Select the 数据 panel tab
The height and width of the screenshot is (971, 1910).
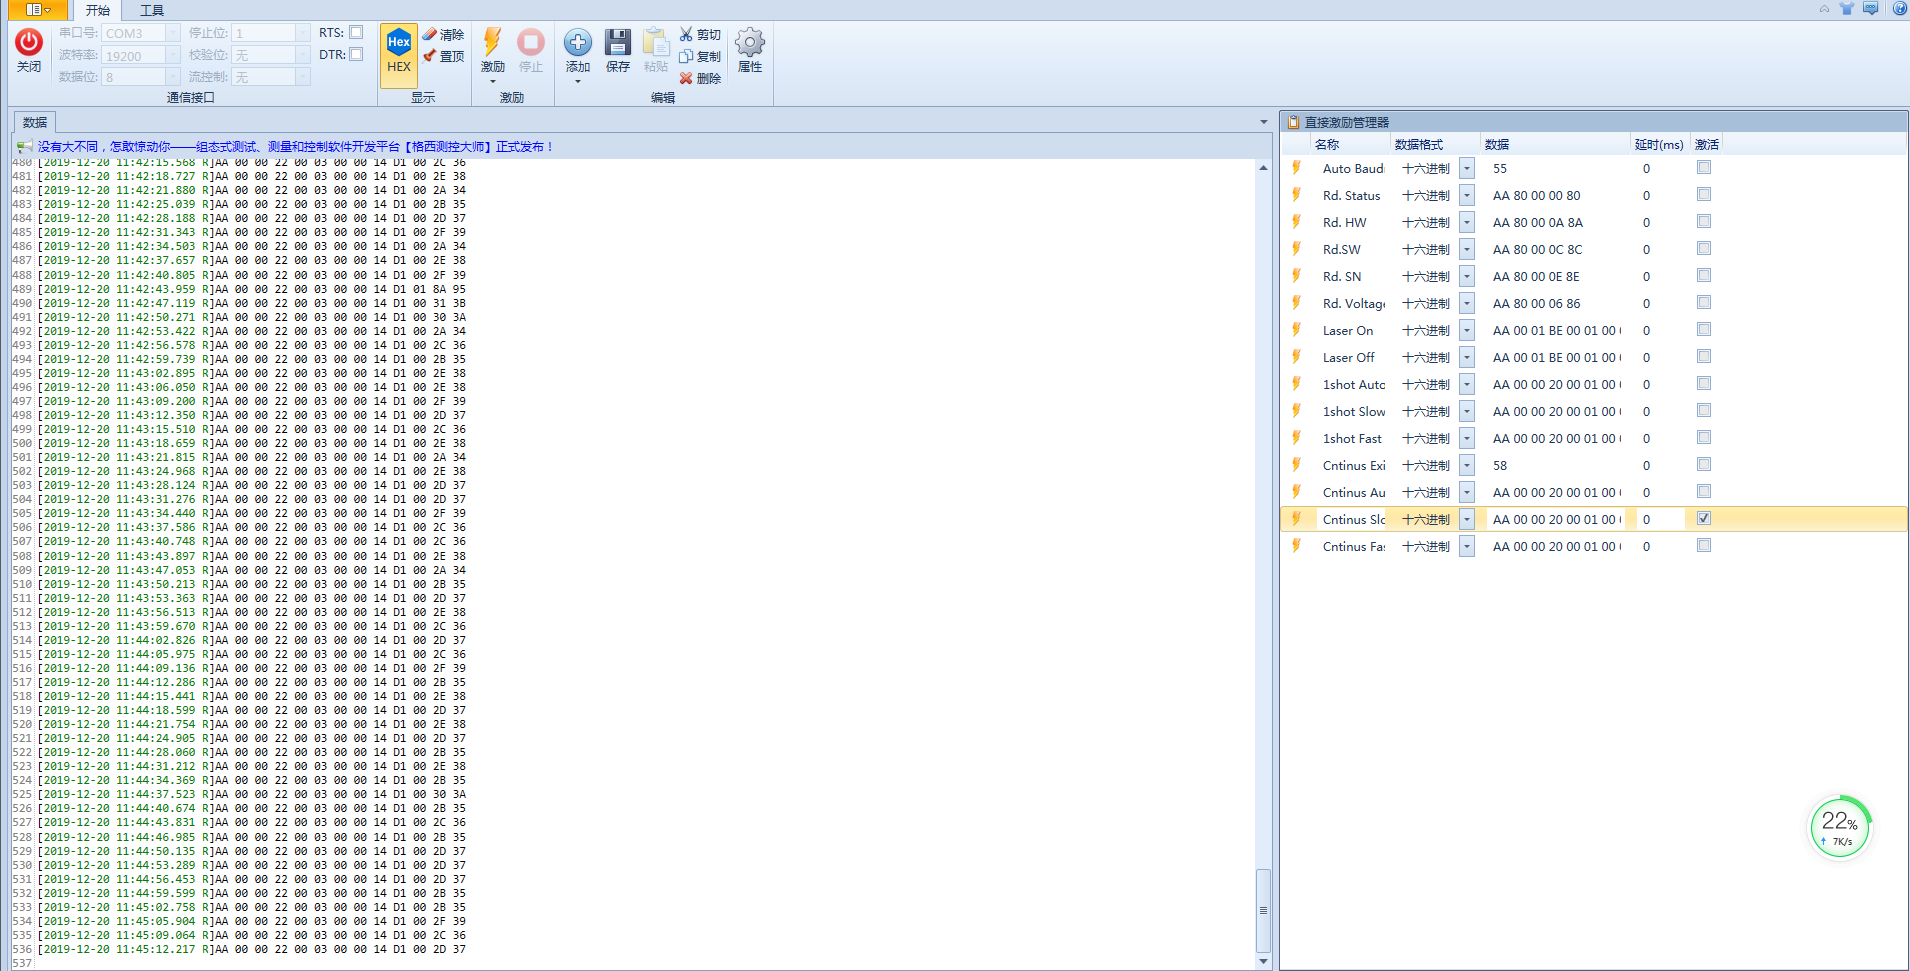[35, 122]
